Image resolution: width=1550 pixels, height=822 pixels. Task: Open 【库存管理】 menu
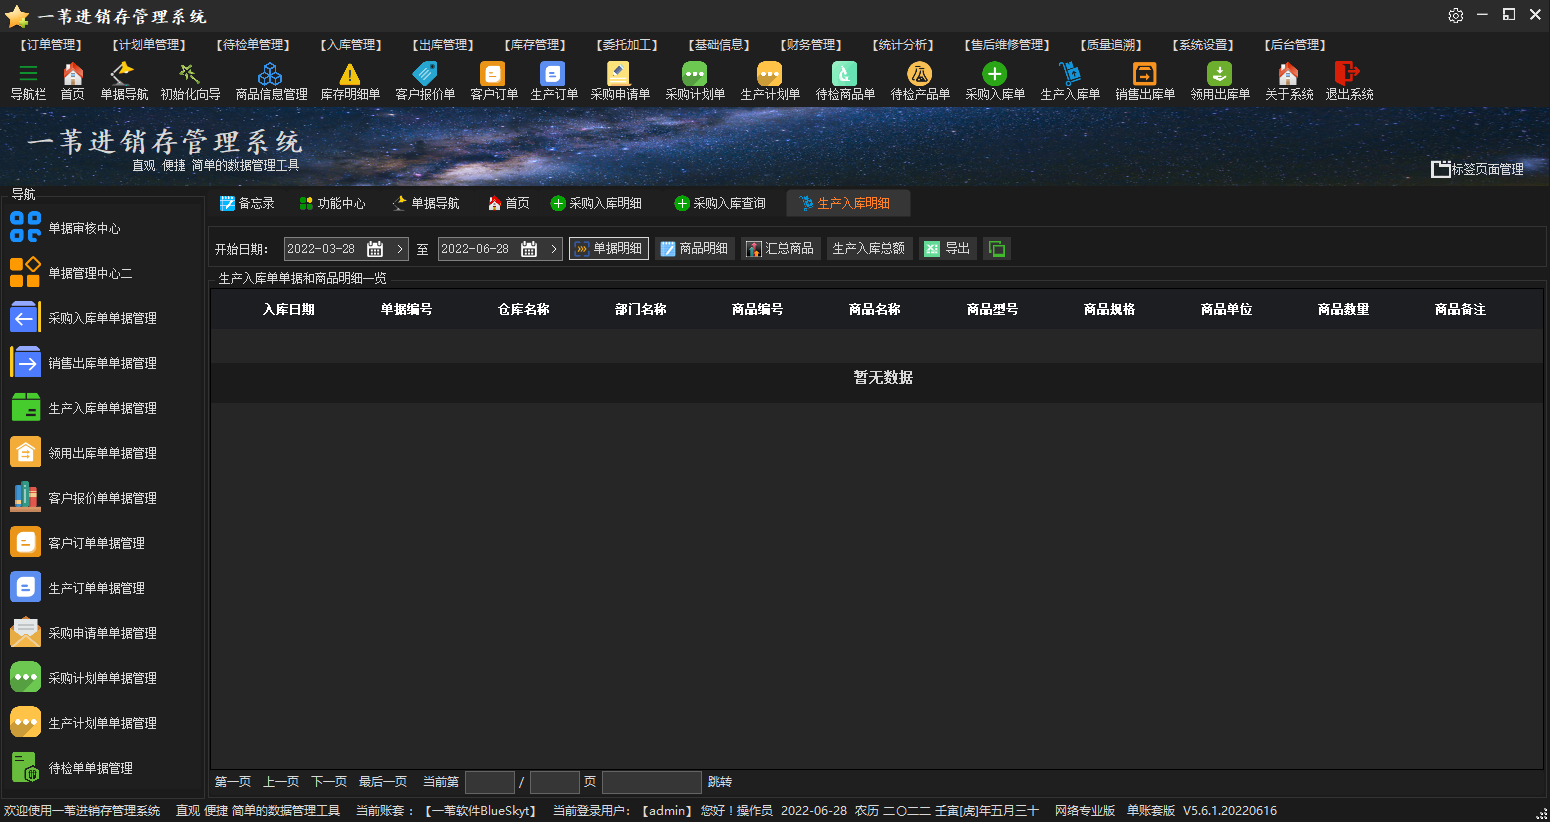[x=535, y=45]
